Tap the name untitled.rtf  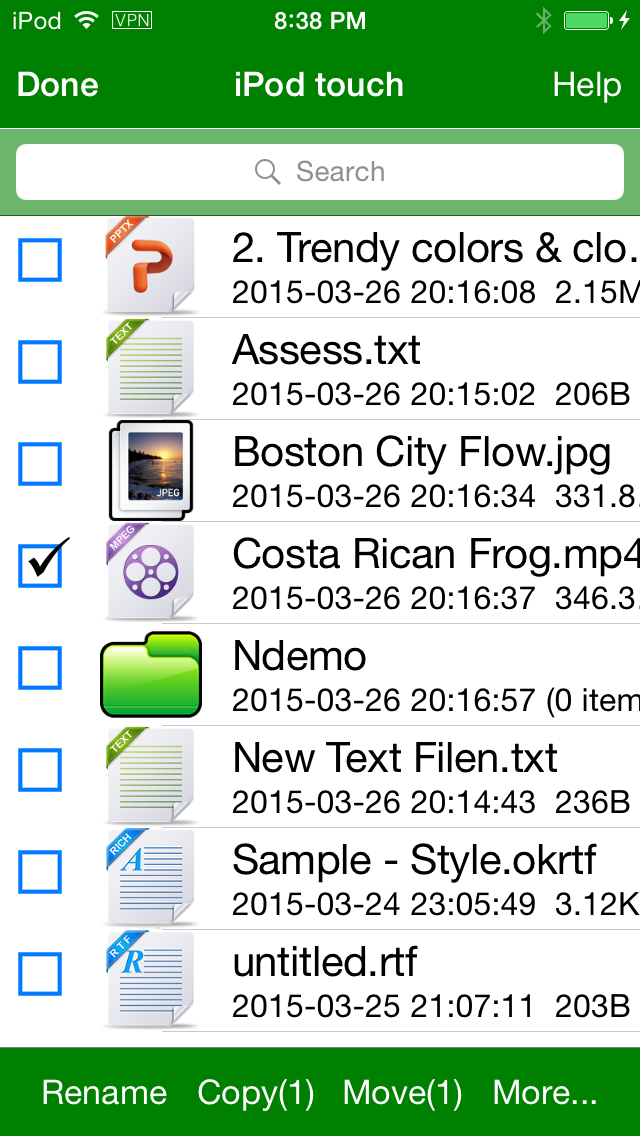325,963
